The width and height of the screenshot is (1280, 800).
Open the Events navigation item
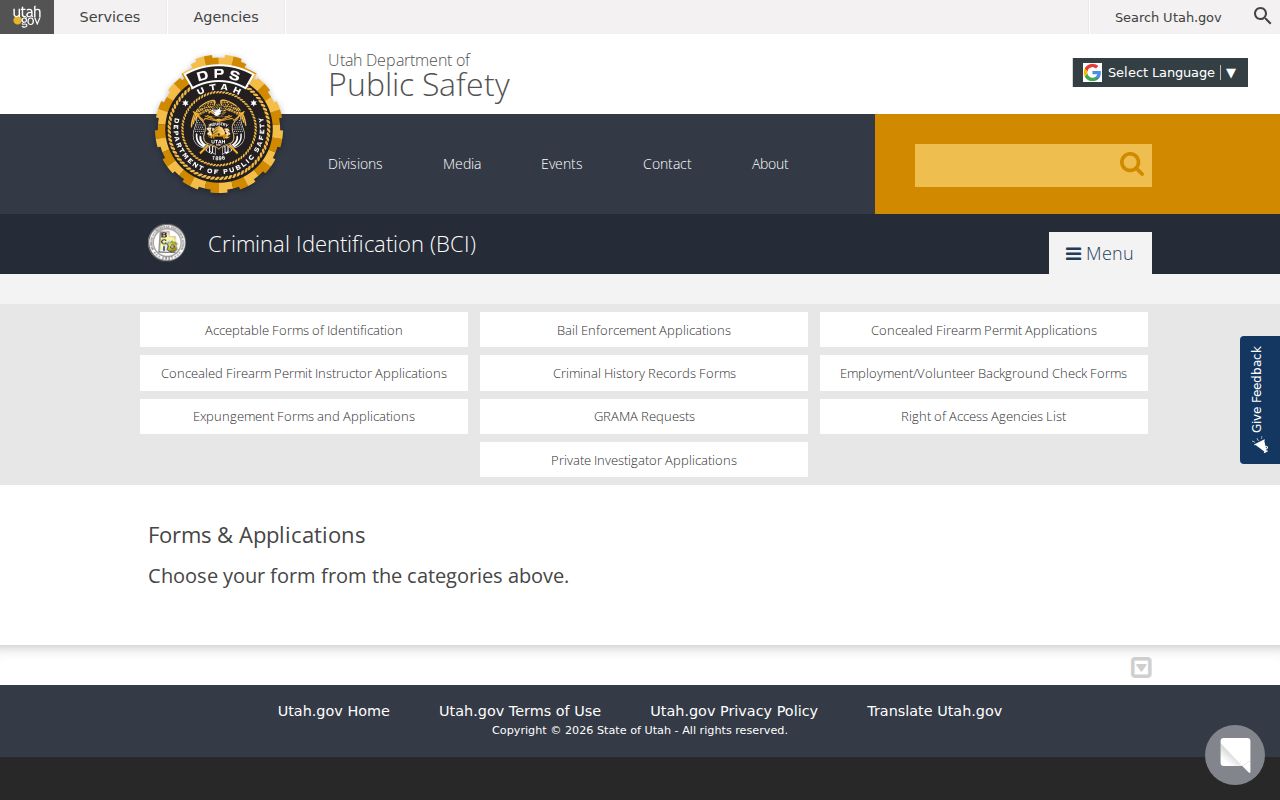pyautogui.click(x=561, y=164)
